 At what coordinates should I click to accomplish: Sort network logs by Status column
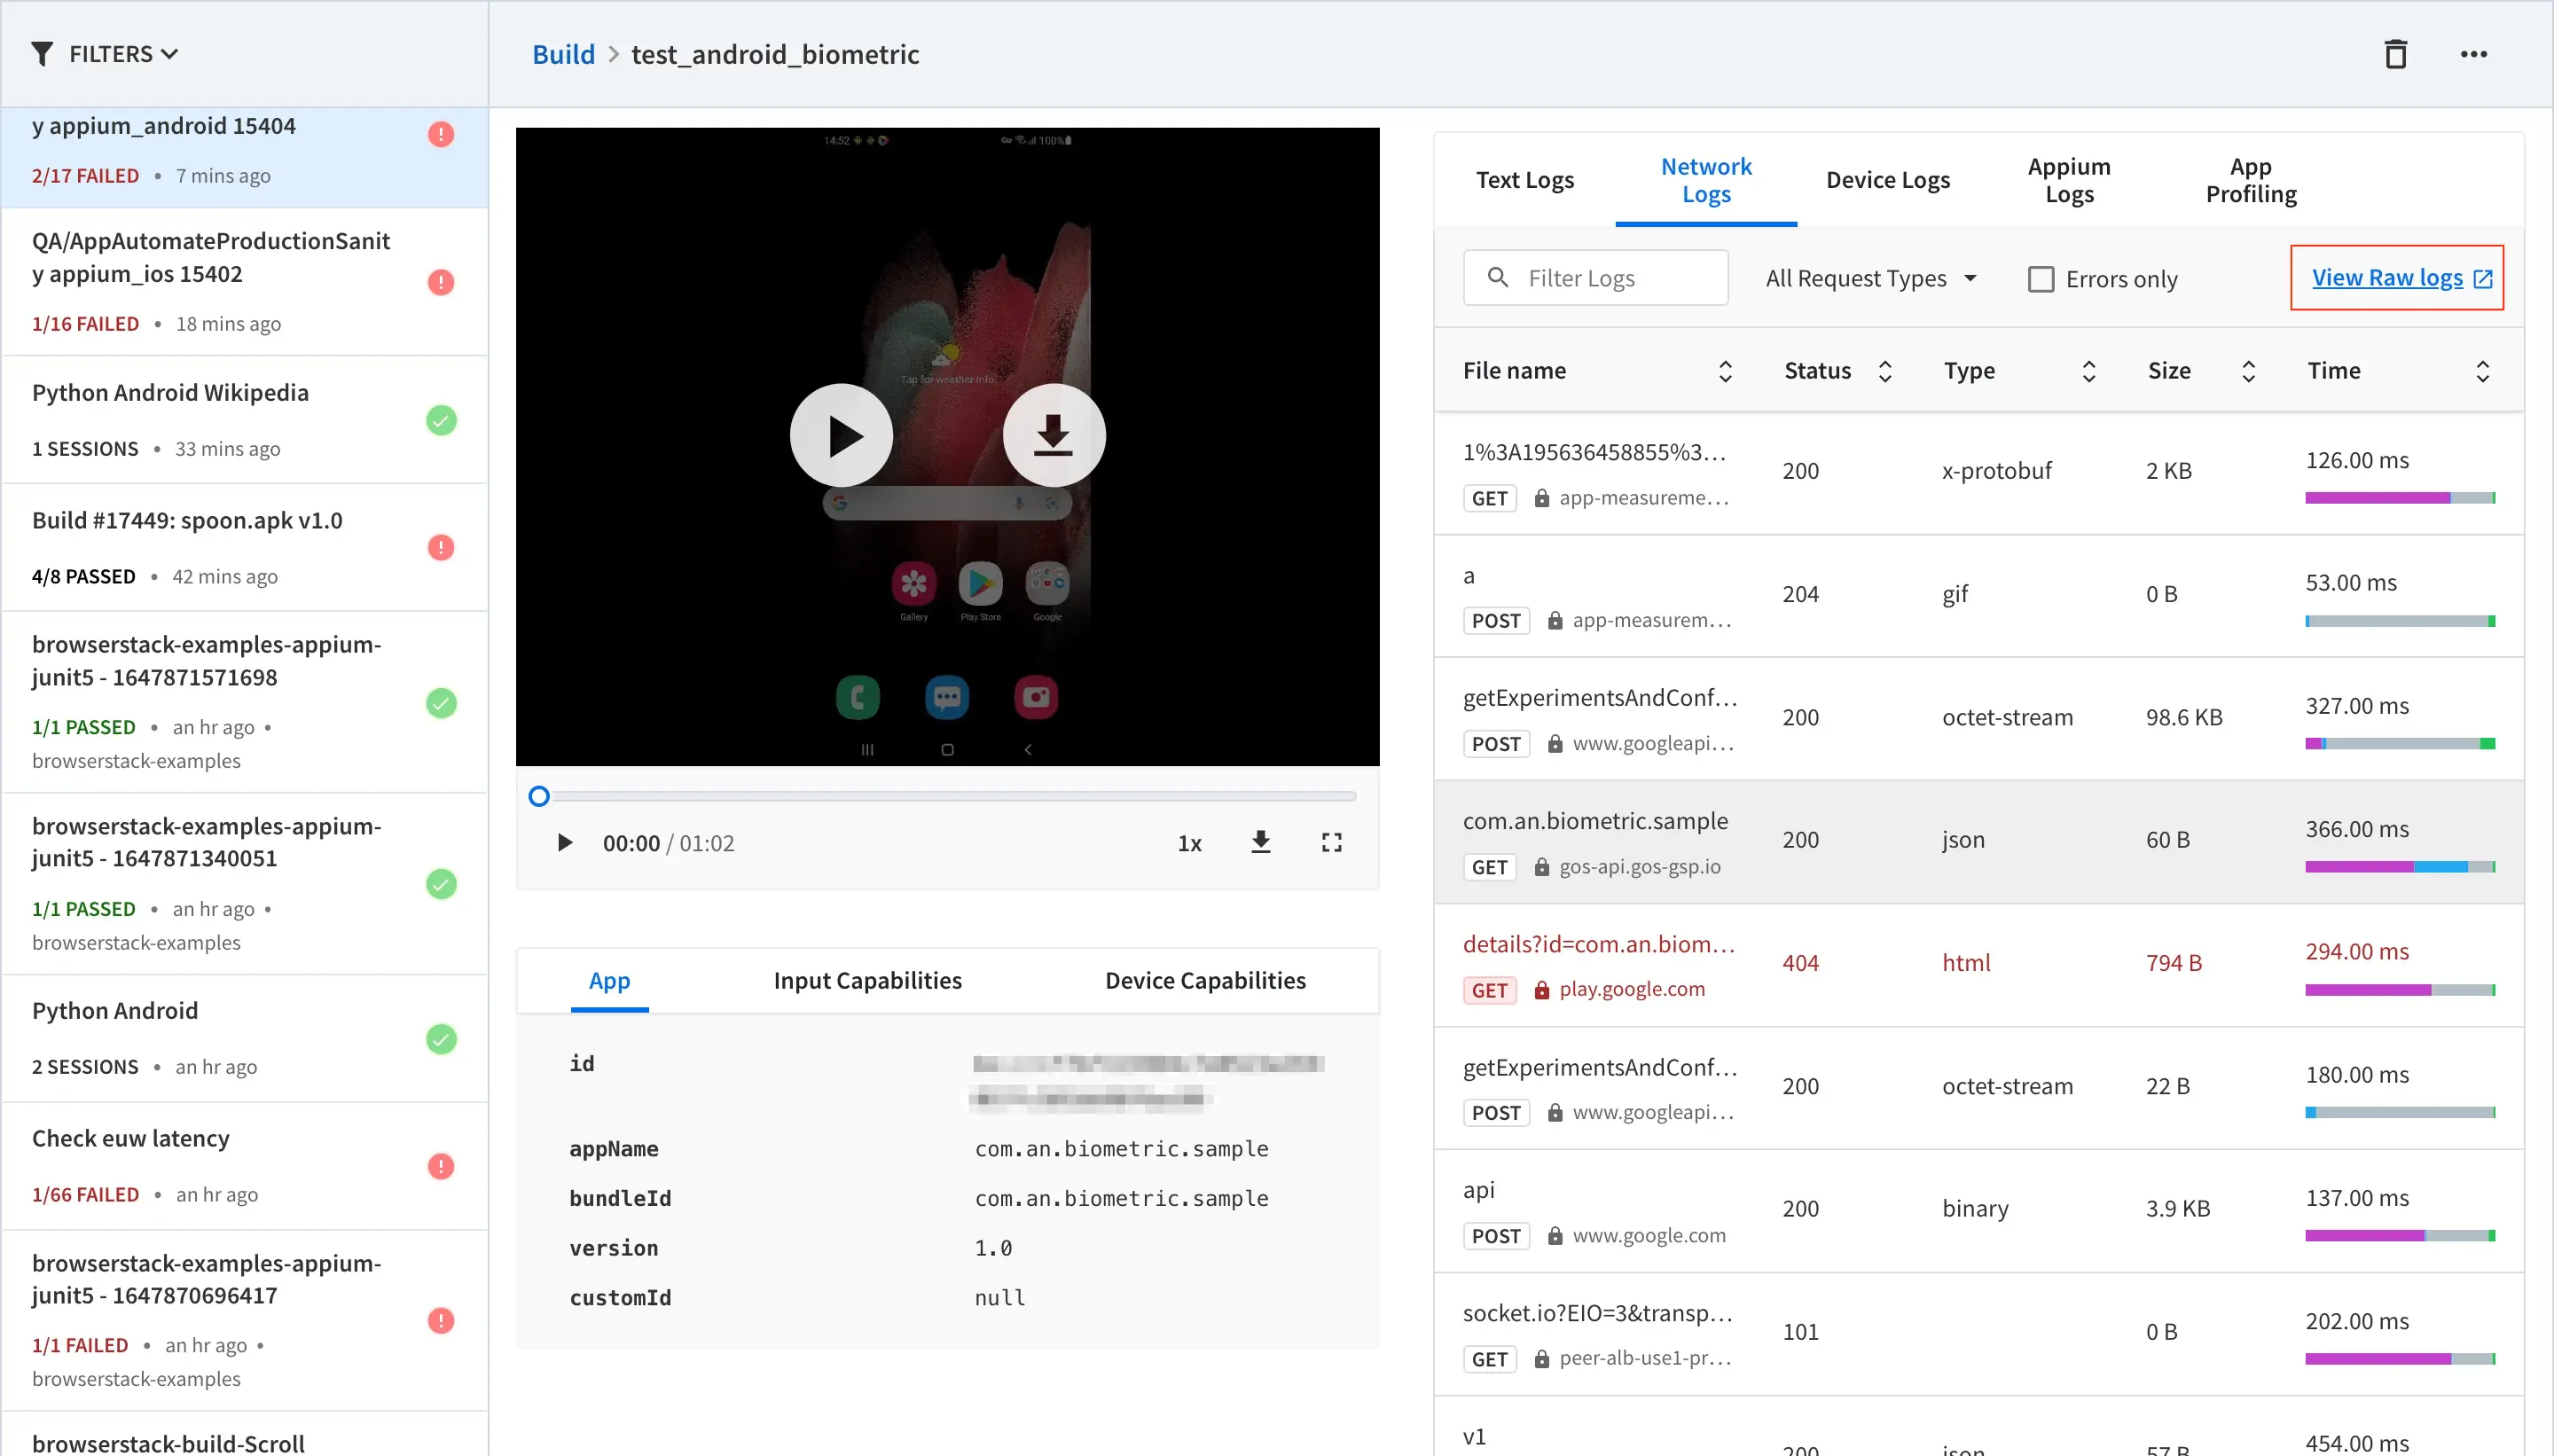pos(1885,371)
